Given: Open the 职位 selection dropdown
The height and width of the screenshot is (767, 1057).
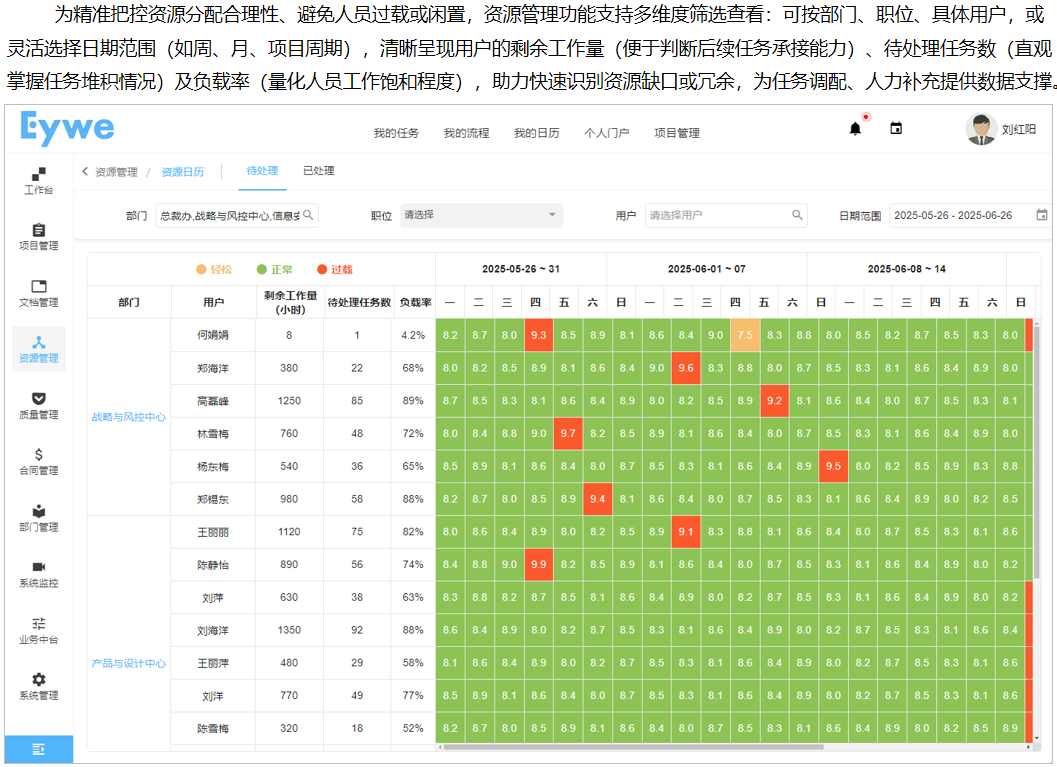Looking at the screenshot, I should [481, 215].
